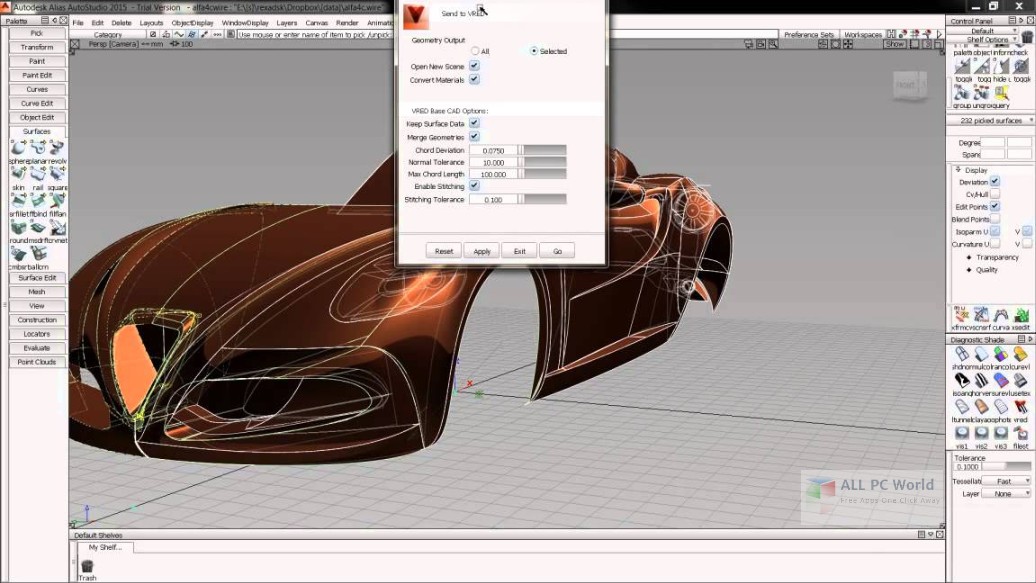The height and width of the screenshot is (583, 1036).
Task: Select the sphere surface tool
Action: pos(18,147)
